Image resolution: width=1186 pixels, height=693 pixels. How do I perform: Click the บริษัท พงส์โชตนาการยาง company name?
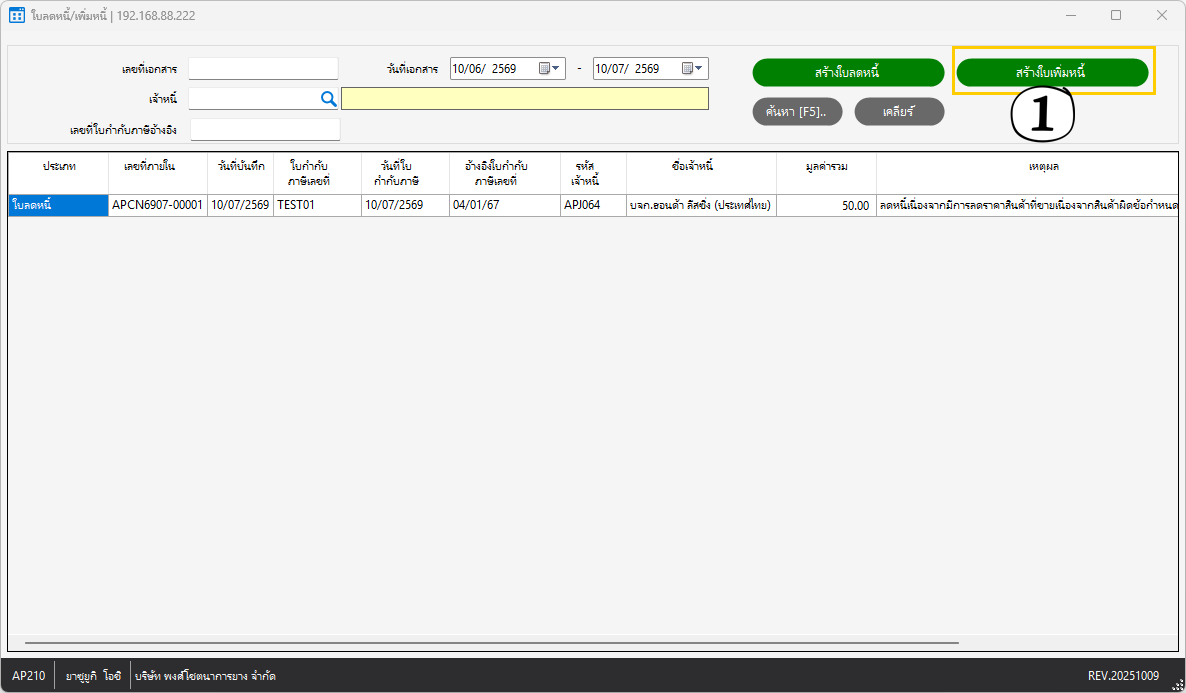pos(205,676)
